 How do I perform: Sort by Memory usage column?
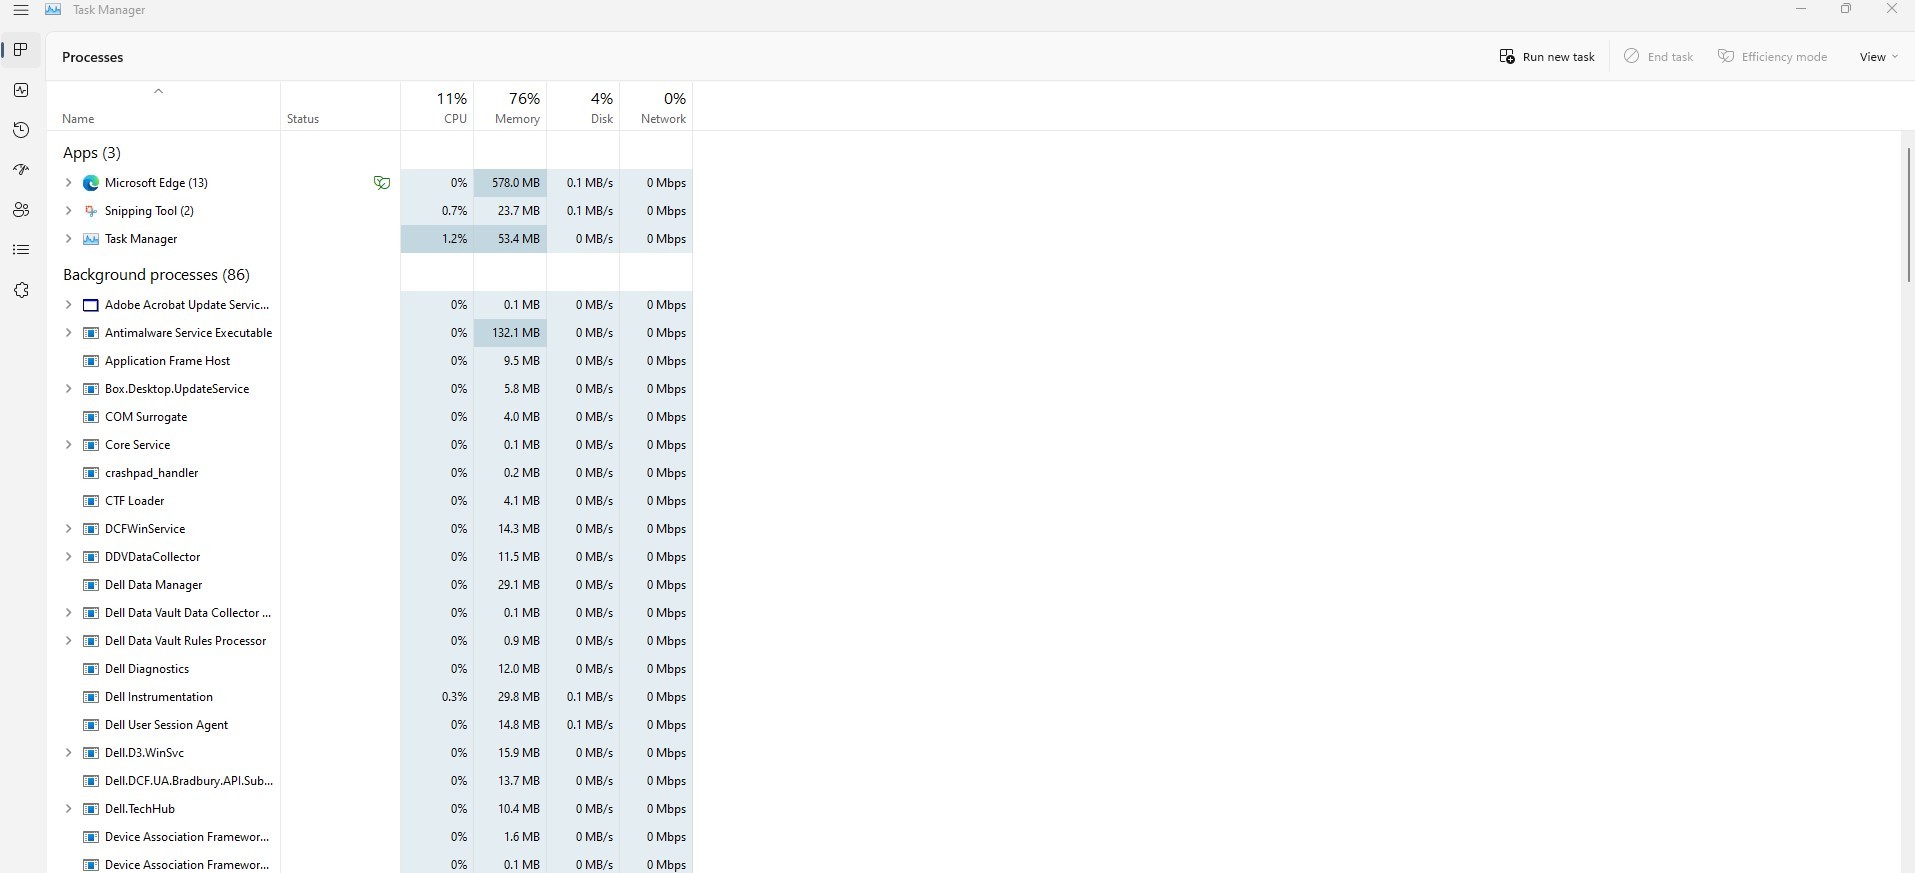click(510, 106)
